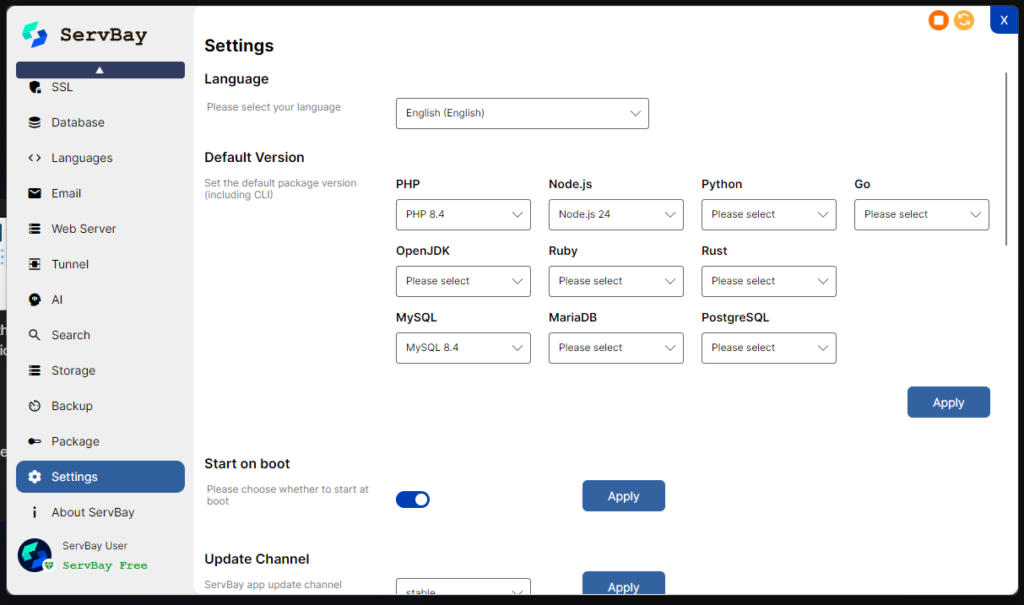Navigate to the Tunnel section
This screenshot has width=1024, height=605.
(100, 264)
